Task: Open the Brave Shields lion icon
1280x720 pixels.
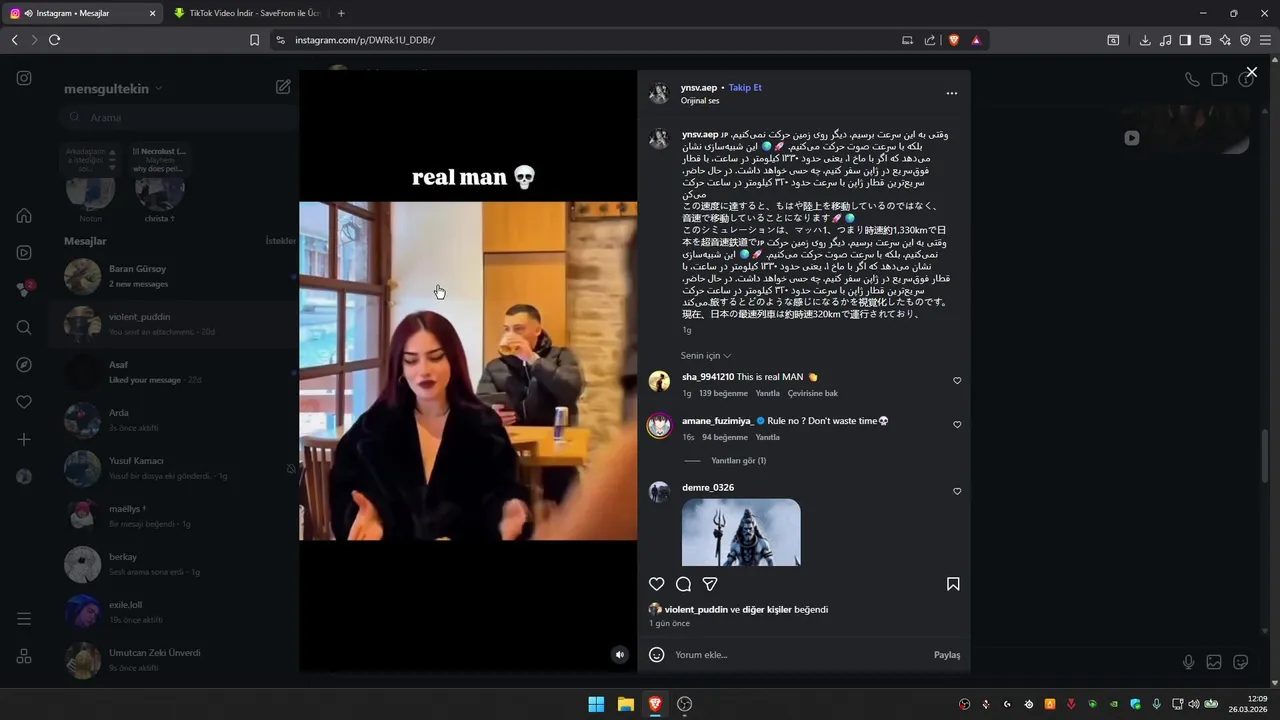Action: pos(954,40)
